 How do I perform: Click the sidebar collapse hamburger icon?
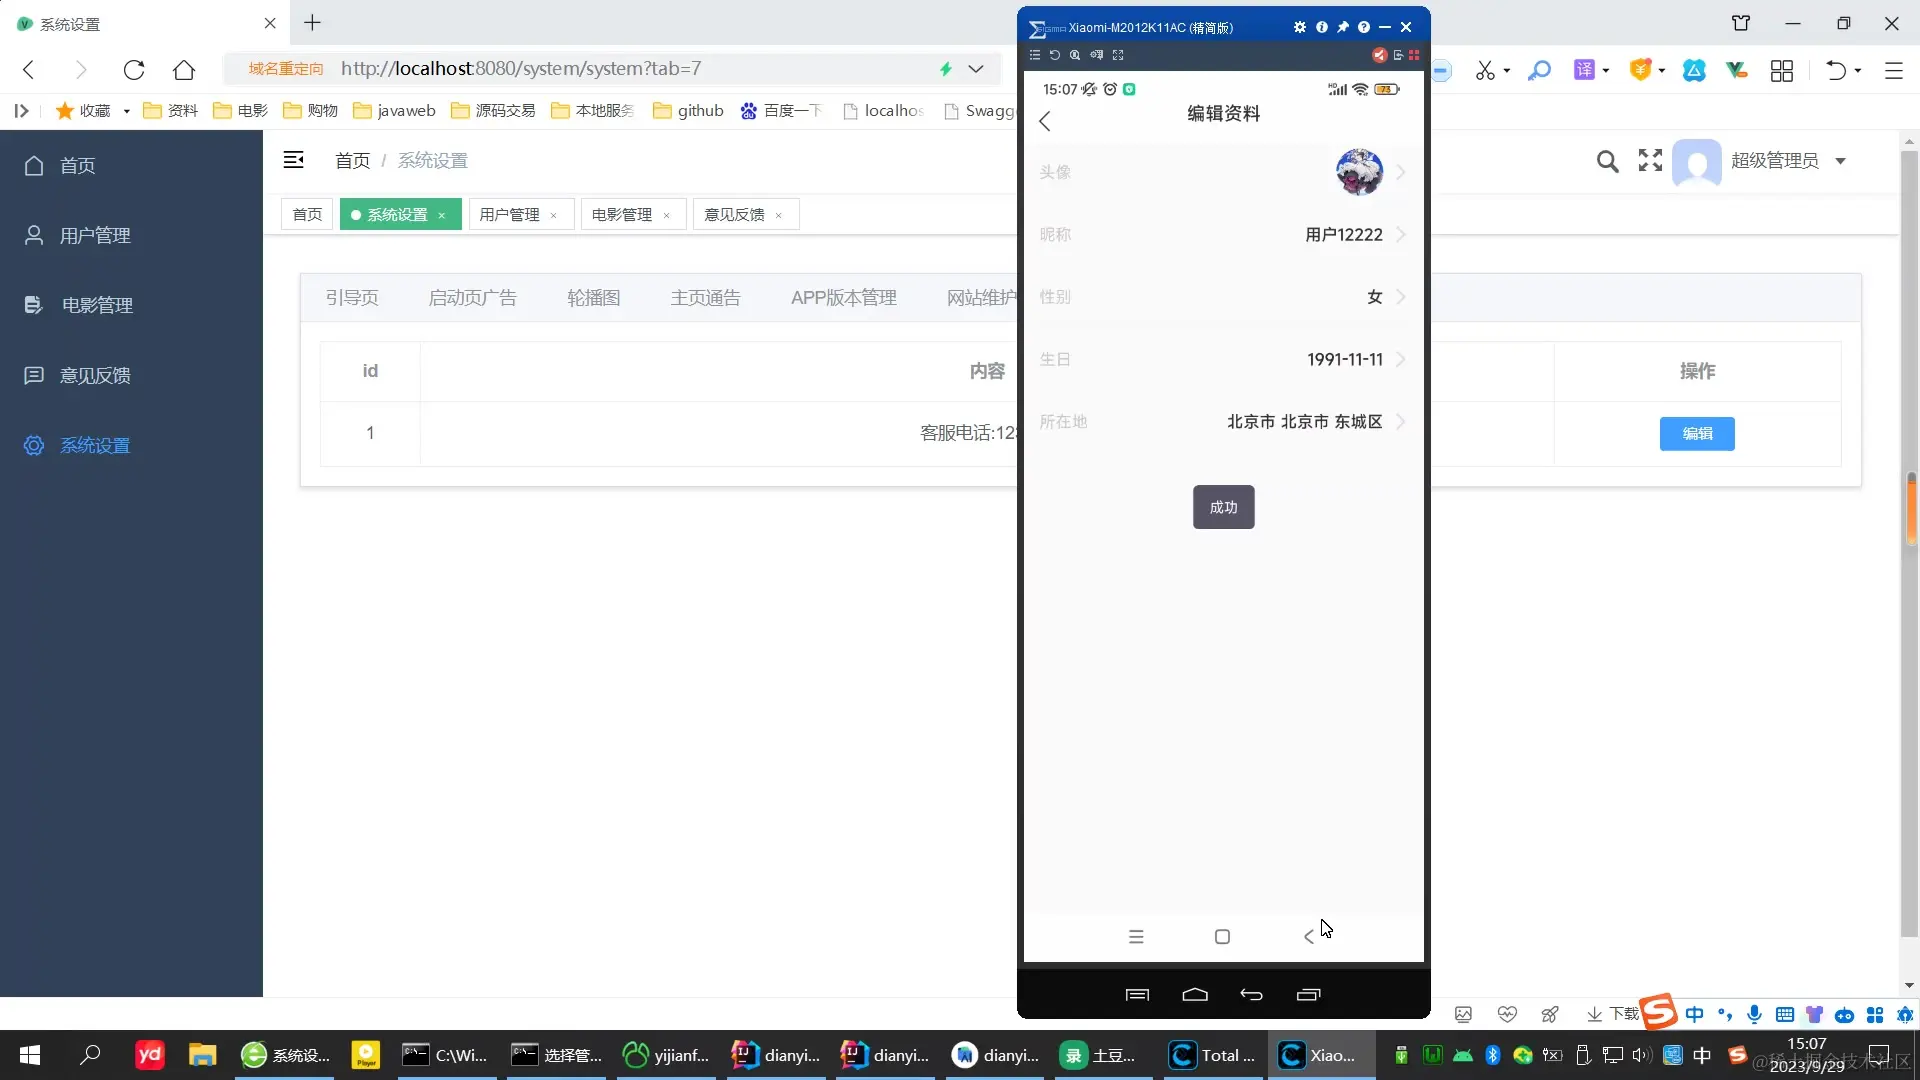click(x=293, y=160)
